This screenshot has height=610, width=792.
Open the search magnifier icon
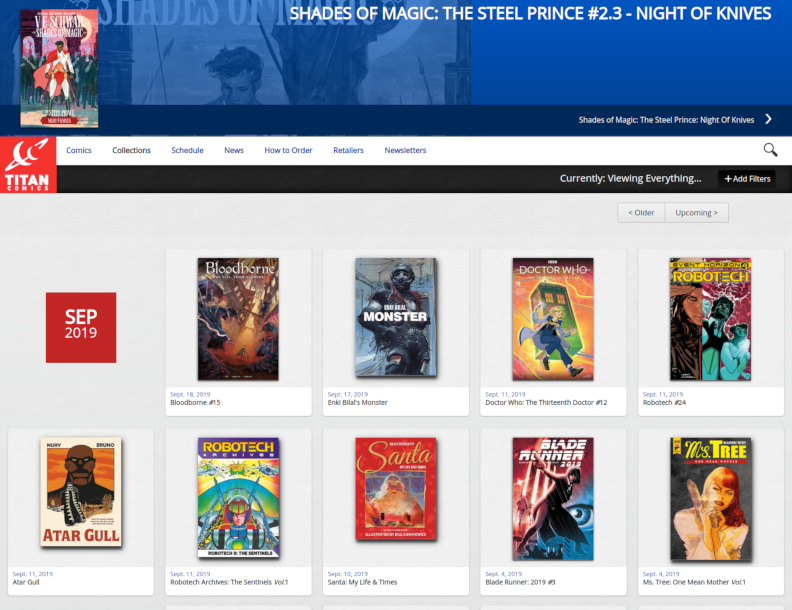[x=770, y=149]
